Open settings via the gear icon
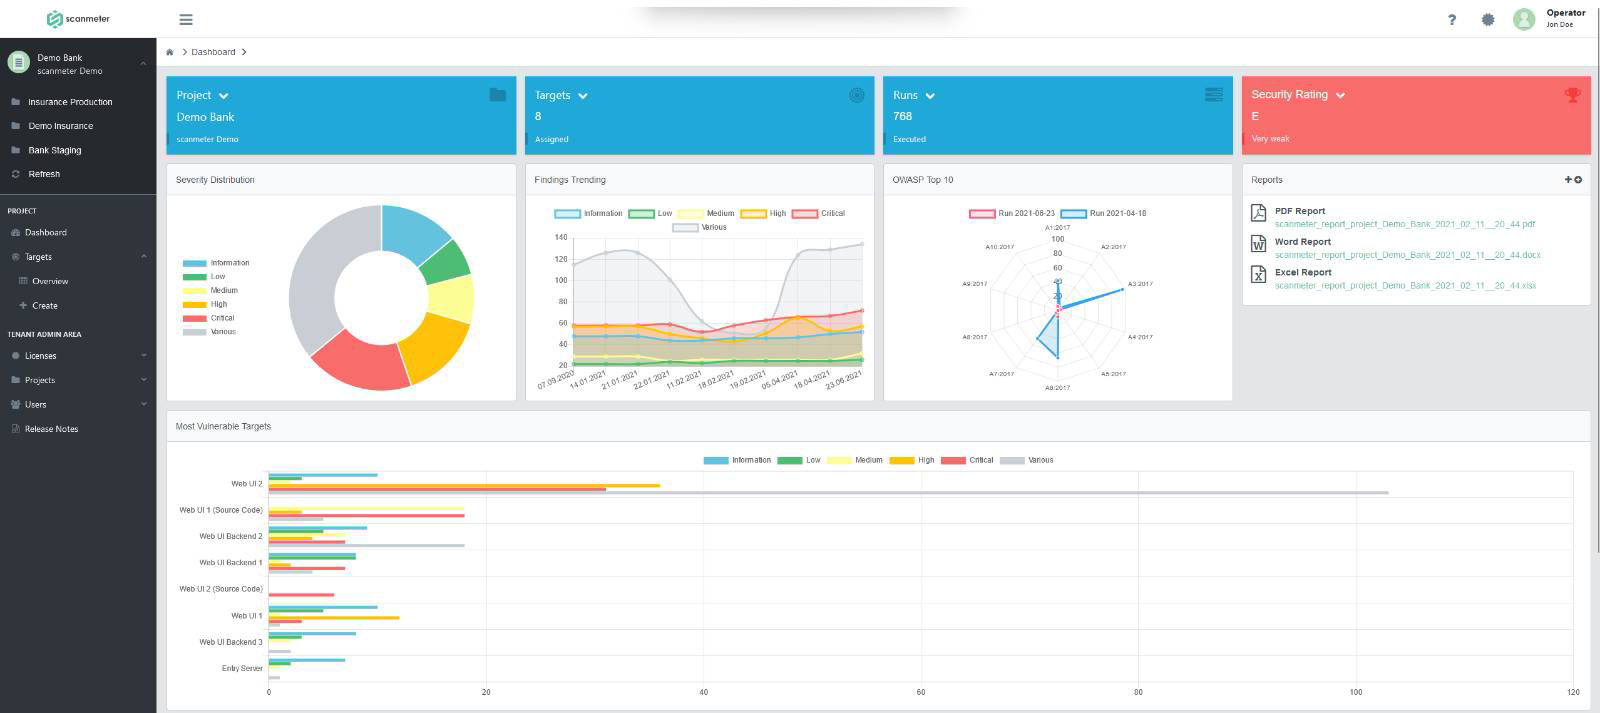 pyautogui.click(x=1488, y=19)
